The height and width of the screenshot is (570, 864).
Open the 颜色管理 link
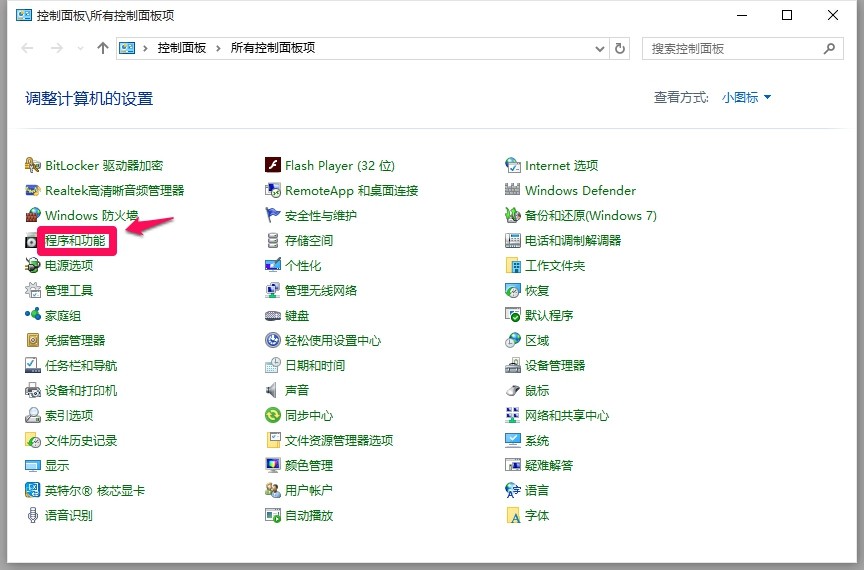tap(309, 465)
